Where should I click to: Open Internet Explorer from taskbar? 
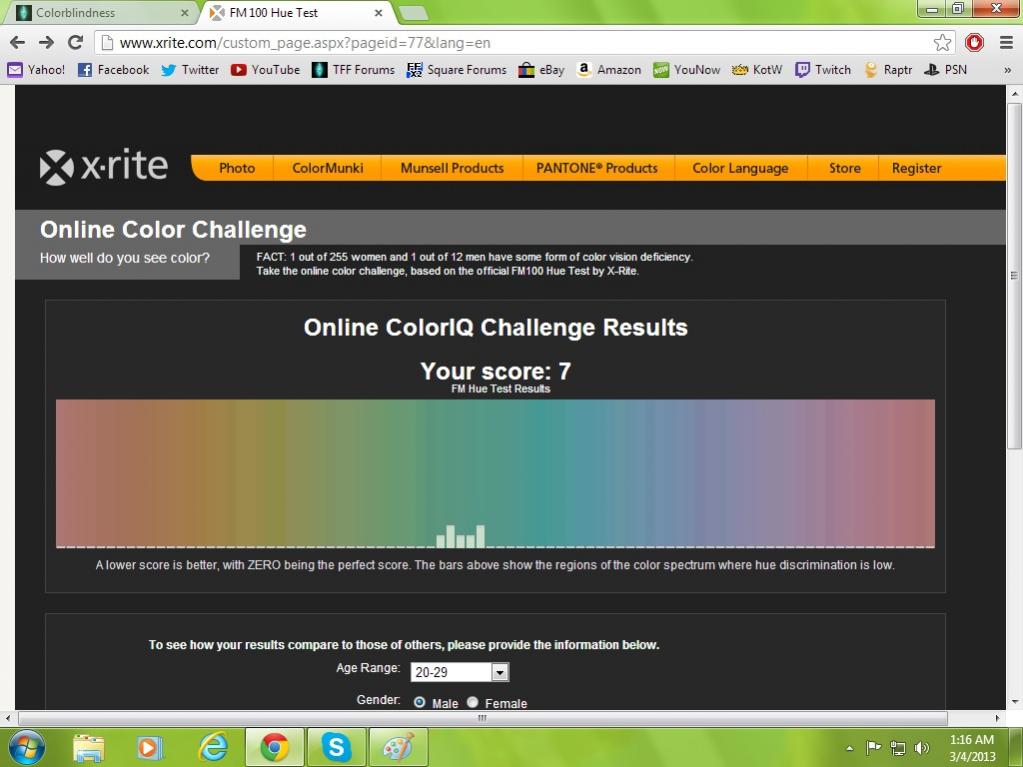point(213,748)
